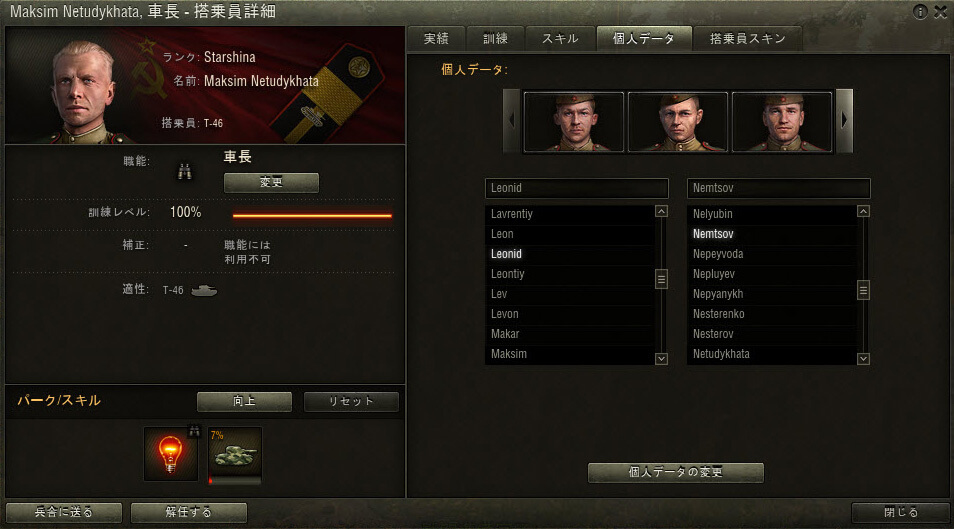The width and height of the screenshot is (954, 529).
Task: Show previous portraits with the left arrow
Action: tap(512, 121)
